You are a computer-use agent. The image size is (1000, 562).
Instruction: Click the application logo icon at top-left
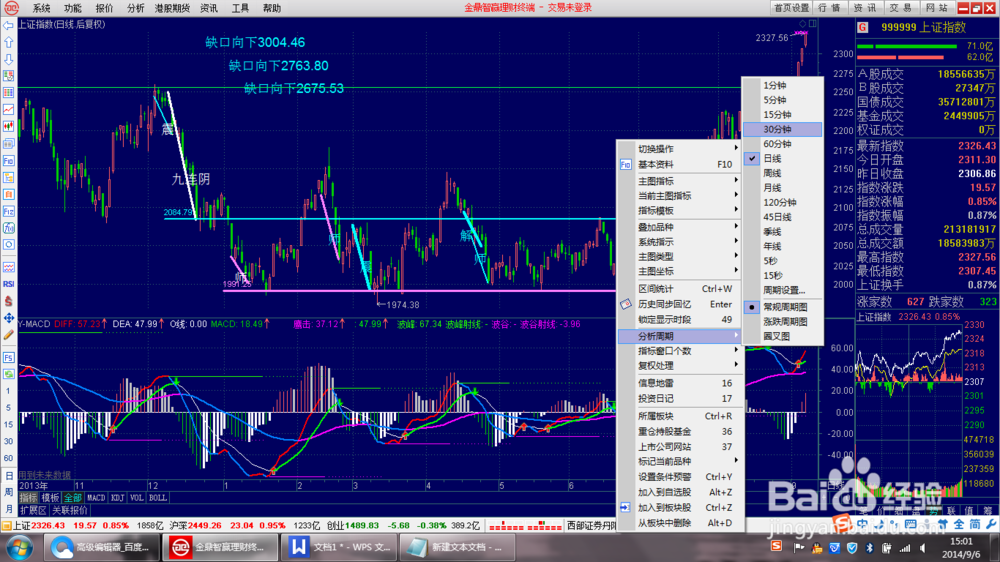11,8
